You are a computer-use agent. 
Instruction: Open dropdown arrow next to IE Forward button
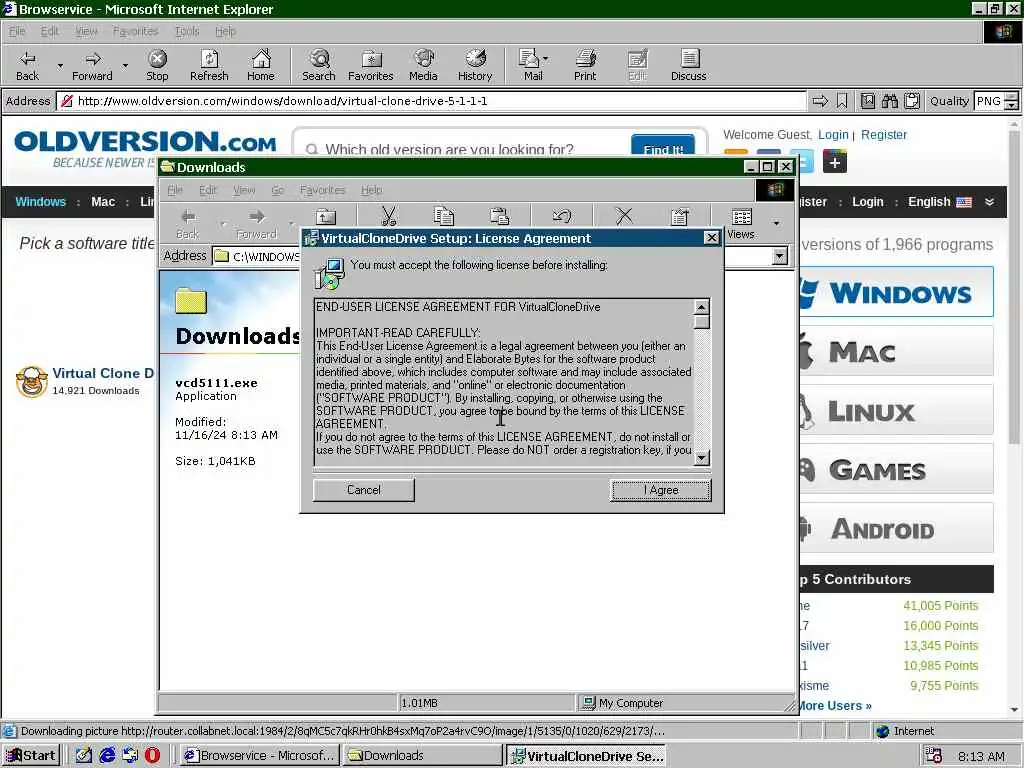point(125,66)
